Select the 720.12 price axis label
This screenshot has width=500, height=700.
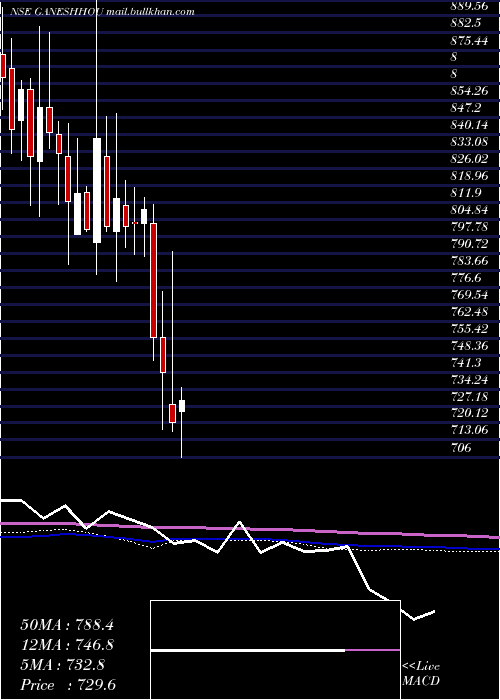coord(470,413)
